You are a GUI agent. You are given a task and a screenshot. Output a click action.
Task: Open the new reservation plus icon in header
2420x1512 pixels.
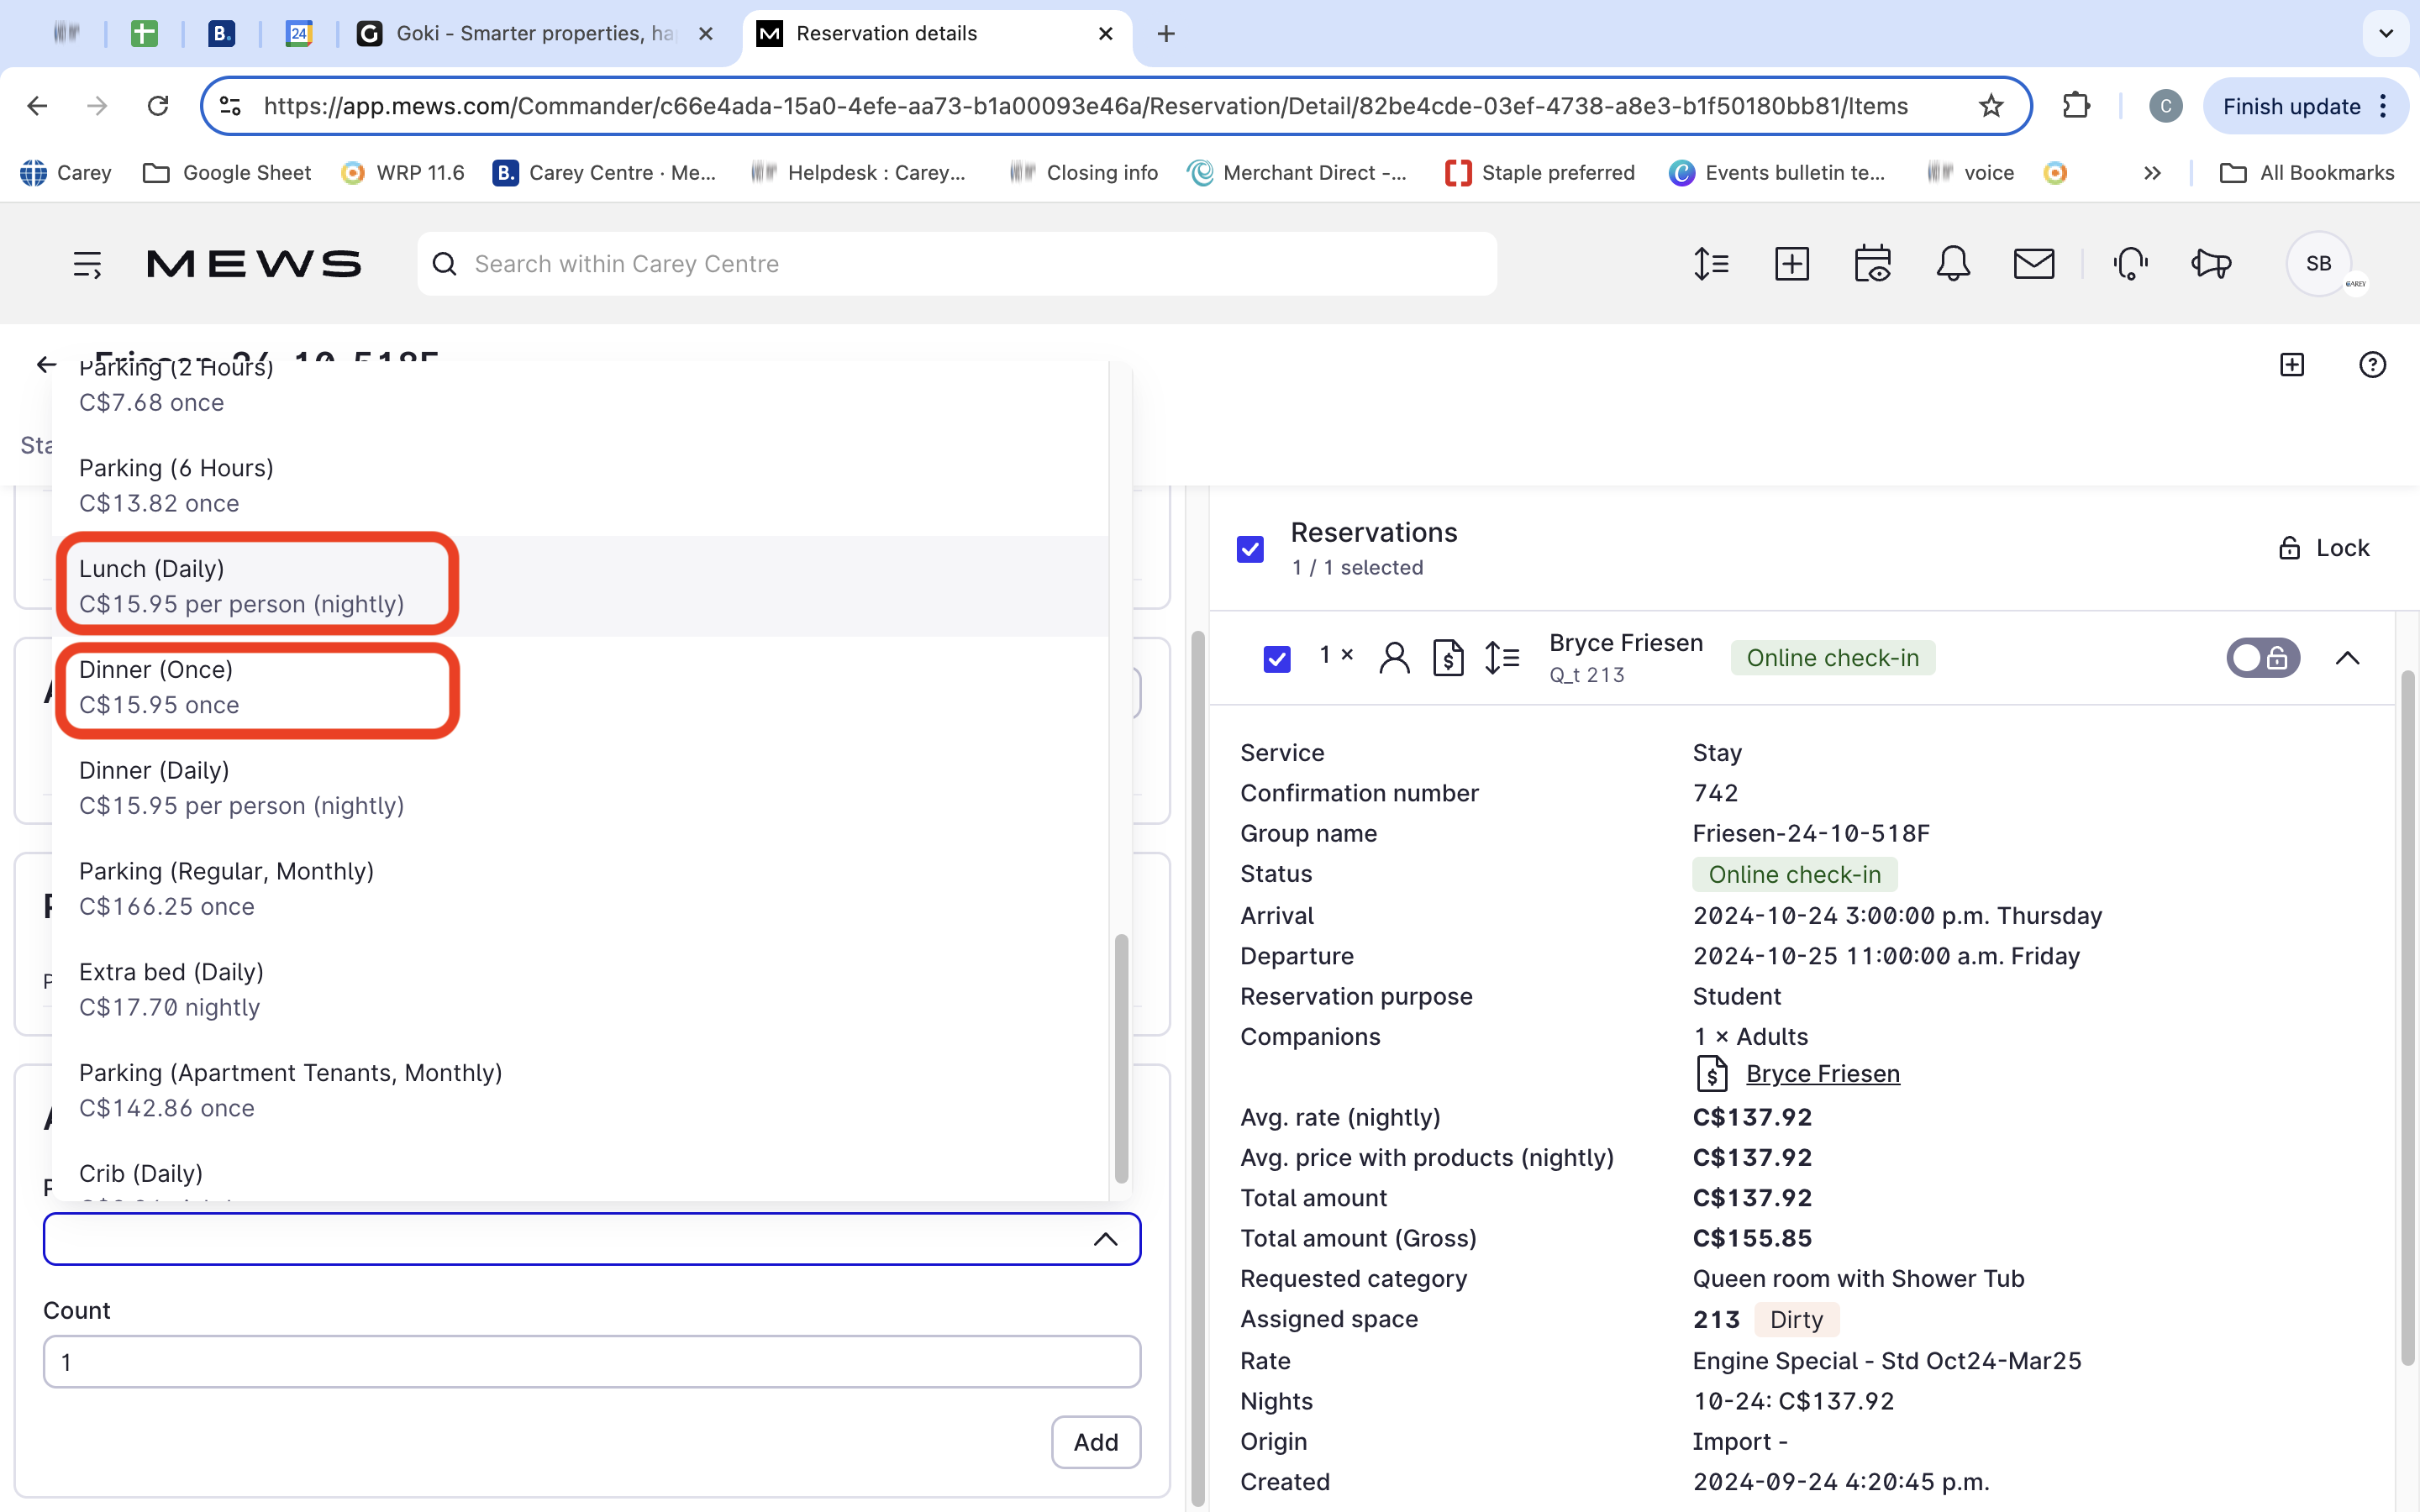point(1791,264)
